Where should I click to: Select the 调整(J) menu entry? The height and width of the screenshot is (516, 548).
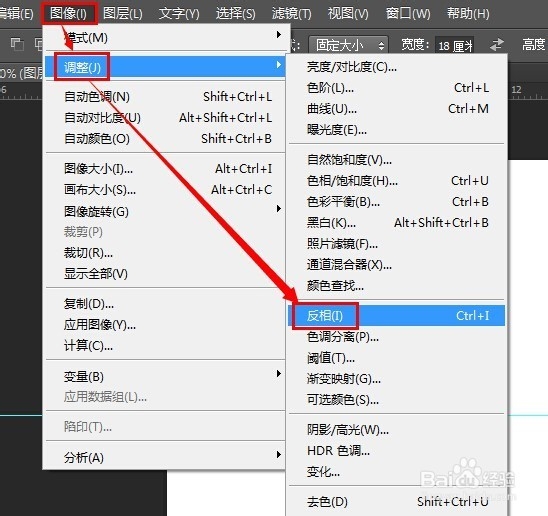click(166, 67)
